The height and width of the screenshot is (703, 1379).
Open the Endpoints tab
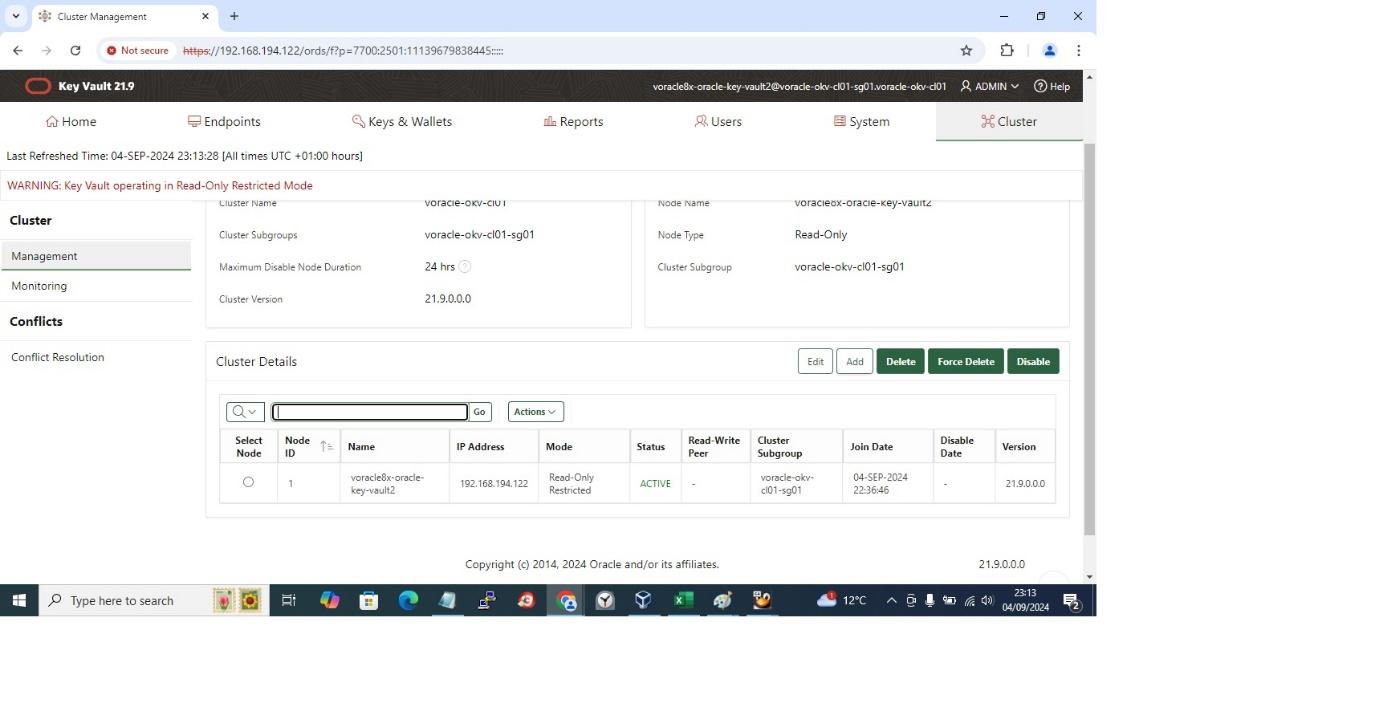click(x=224, y=121)
